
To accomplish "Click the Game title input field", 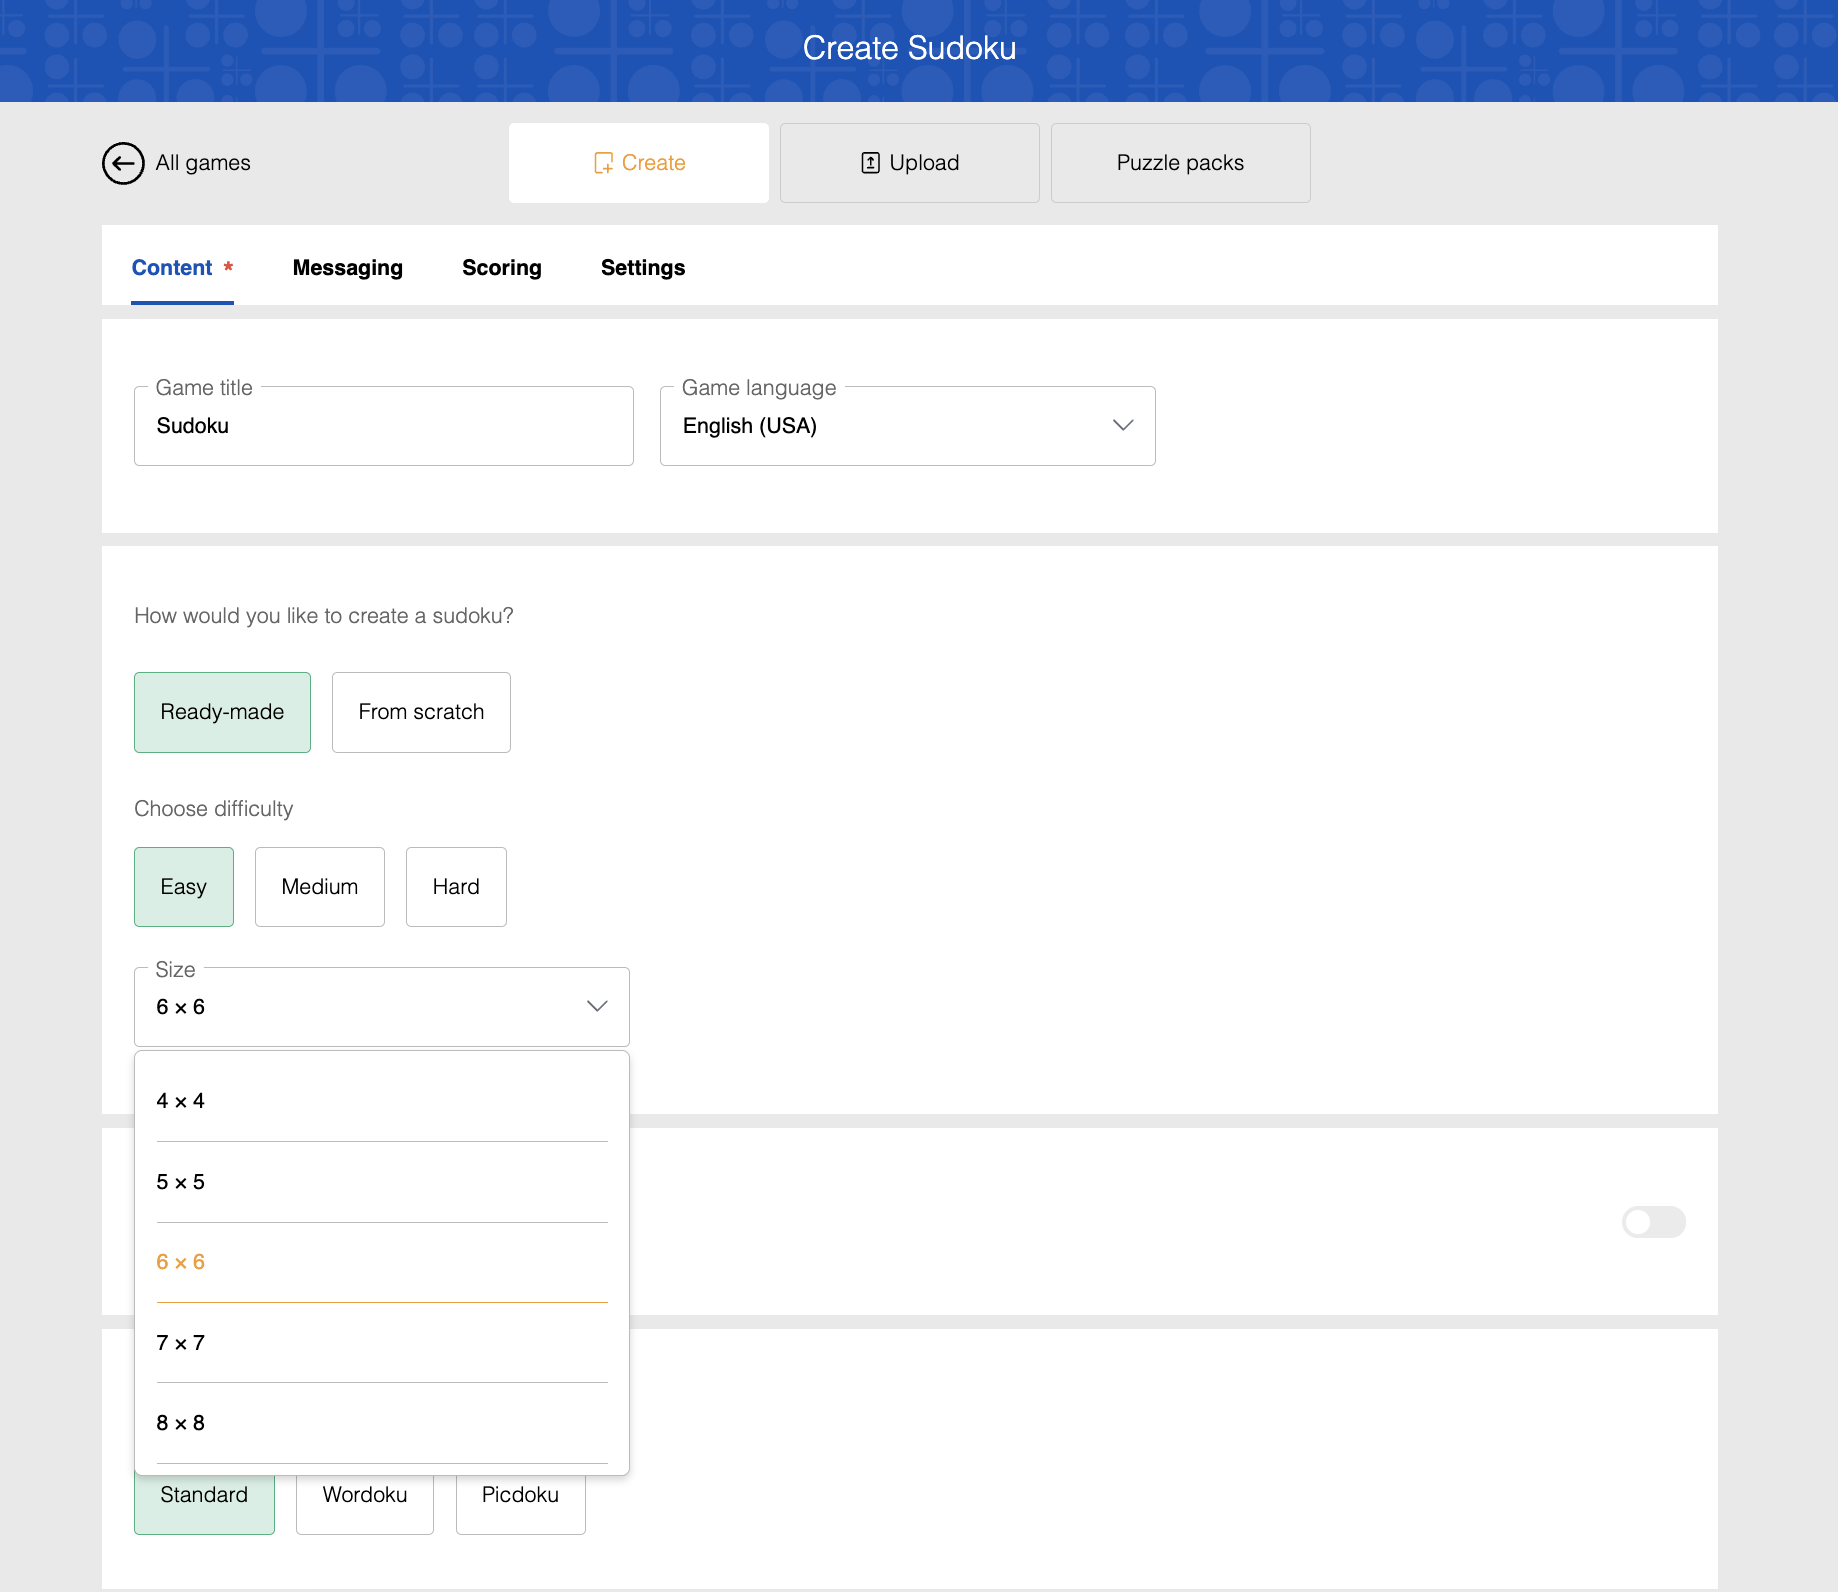I will click(383, 426).
